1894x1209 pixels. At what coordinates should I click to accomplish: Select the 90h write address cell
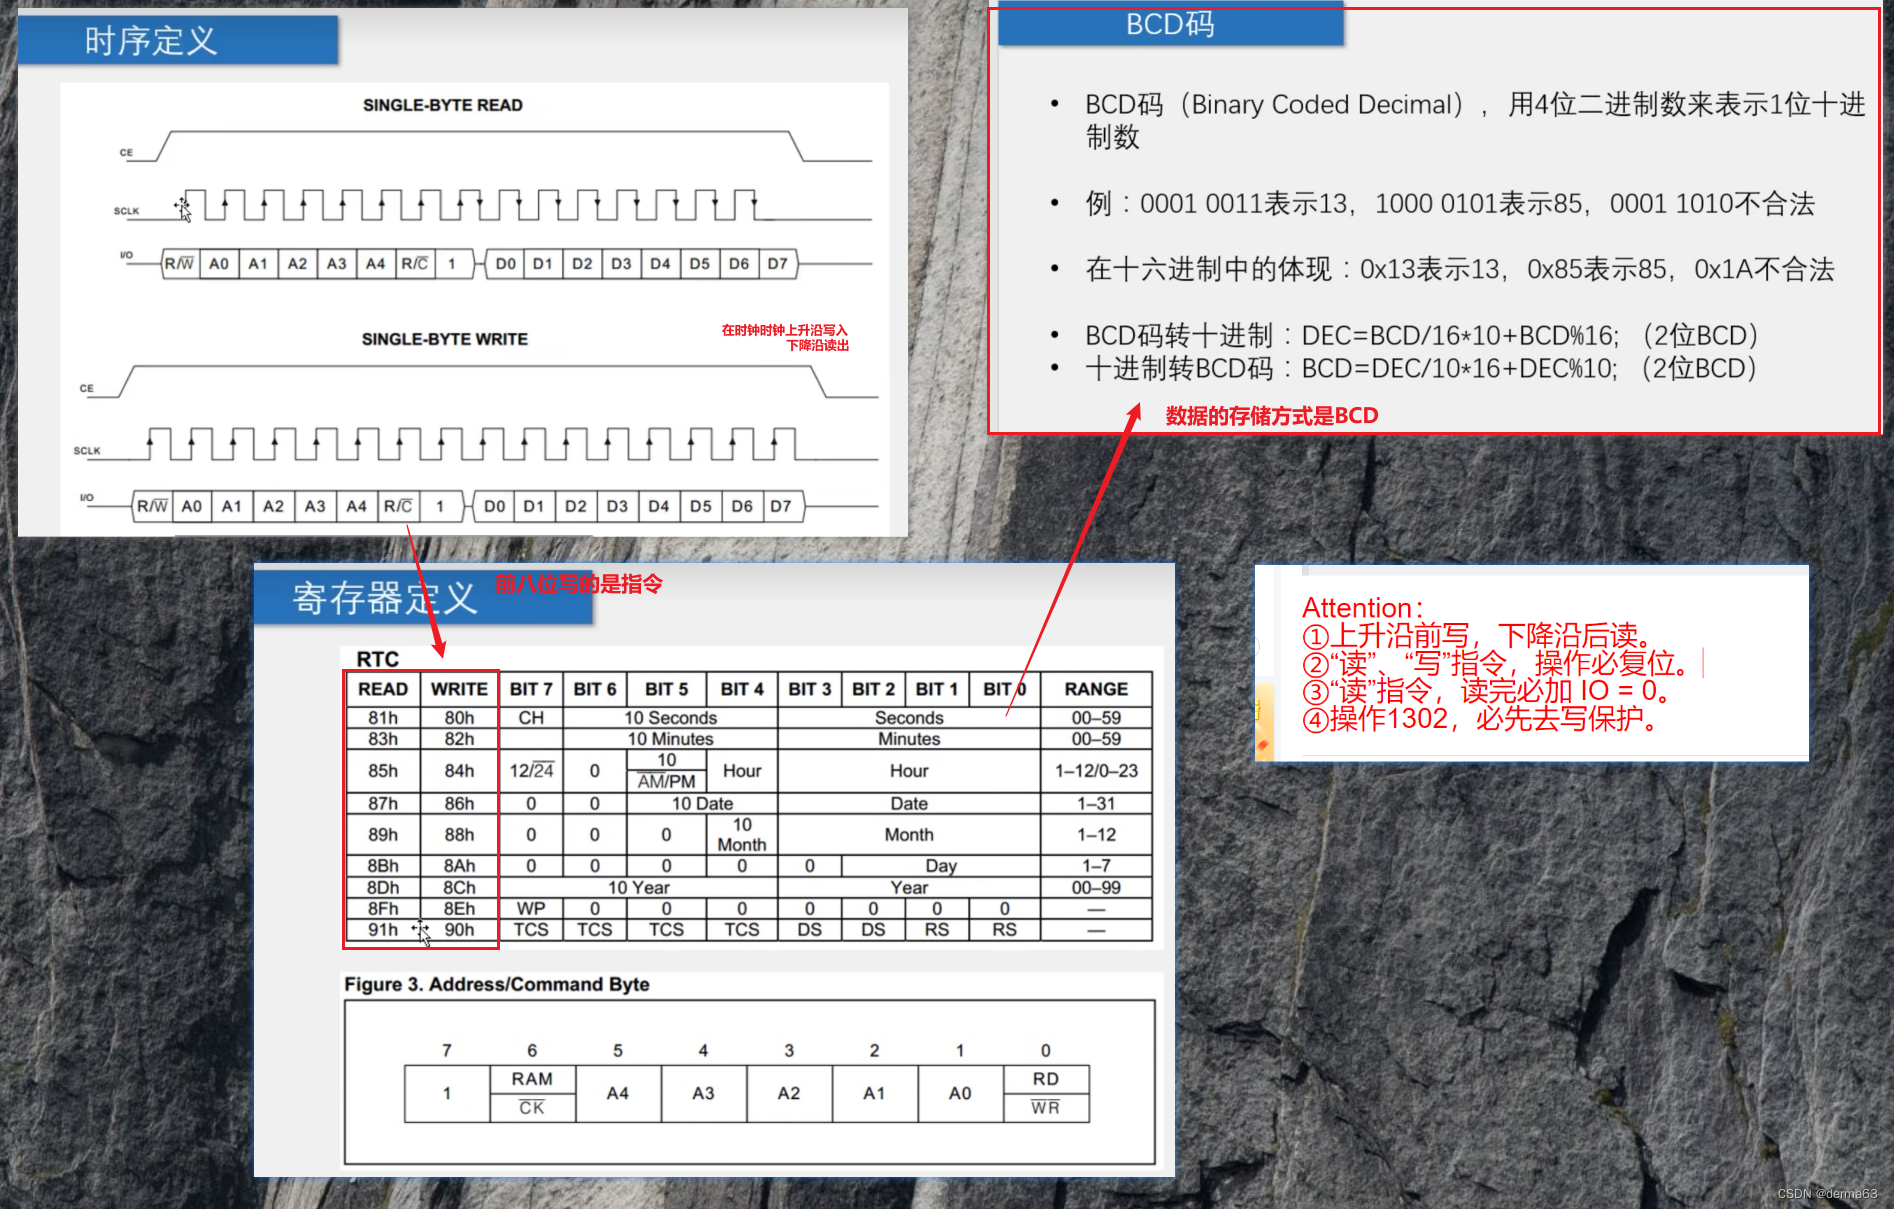tap(459, 930)
